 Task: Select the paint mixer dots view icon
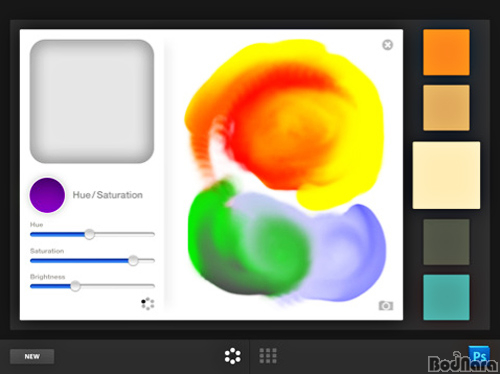click(233, 356)
